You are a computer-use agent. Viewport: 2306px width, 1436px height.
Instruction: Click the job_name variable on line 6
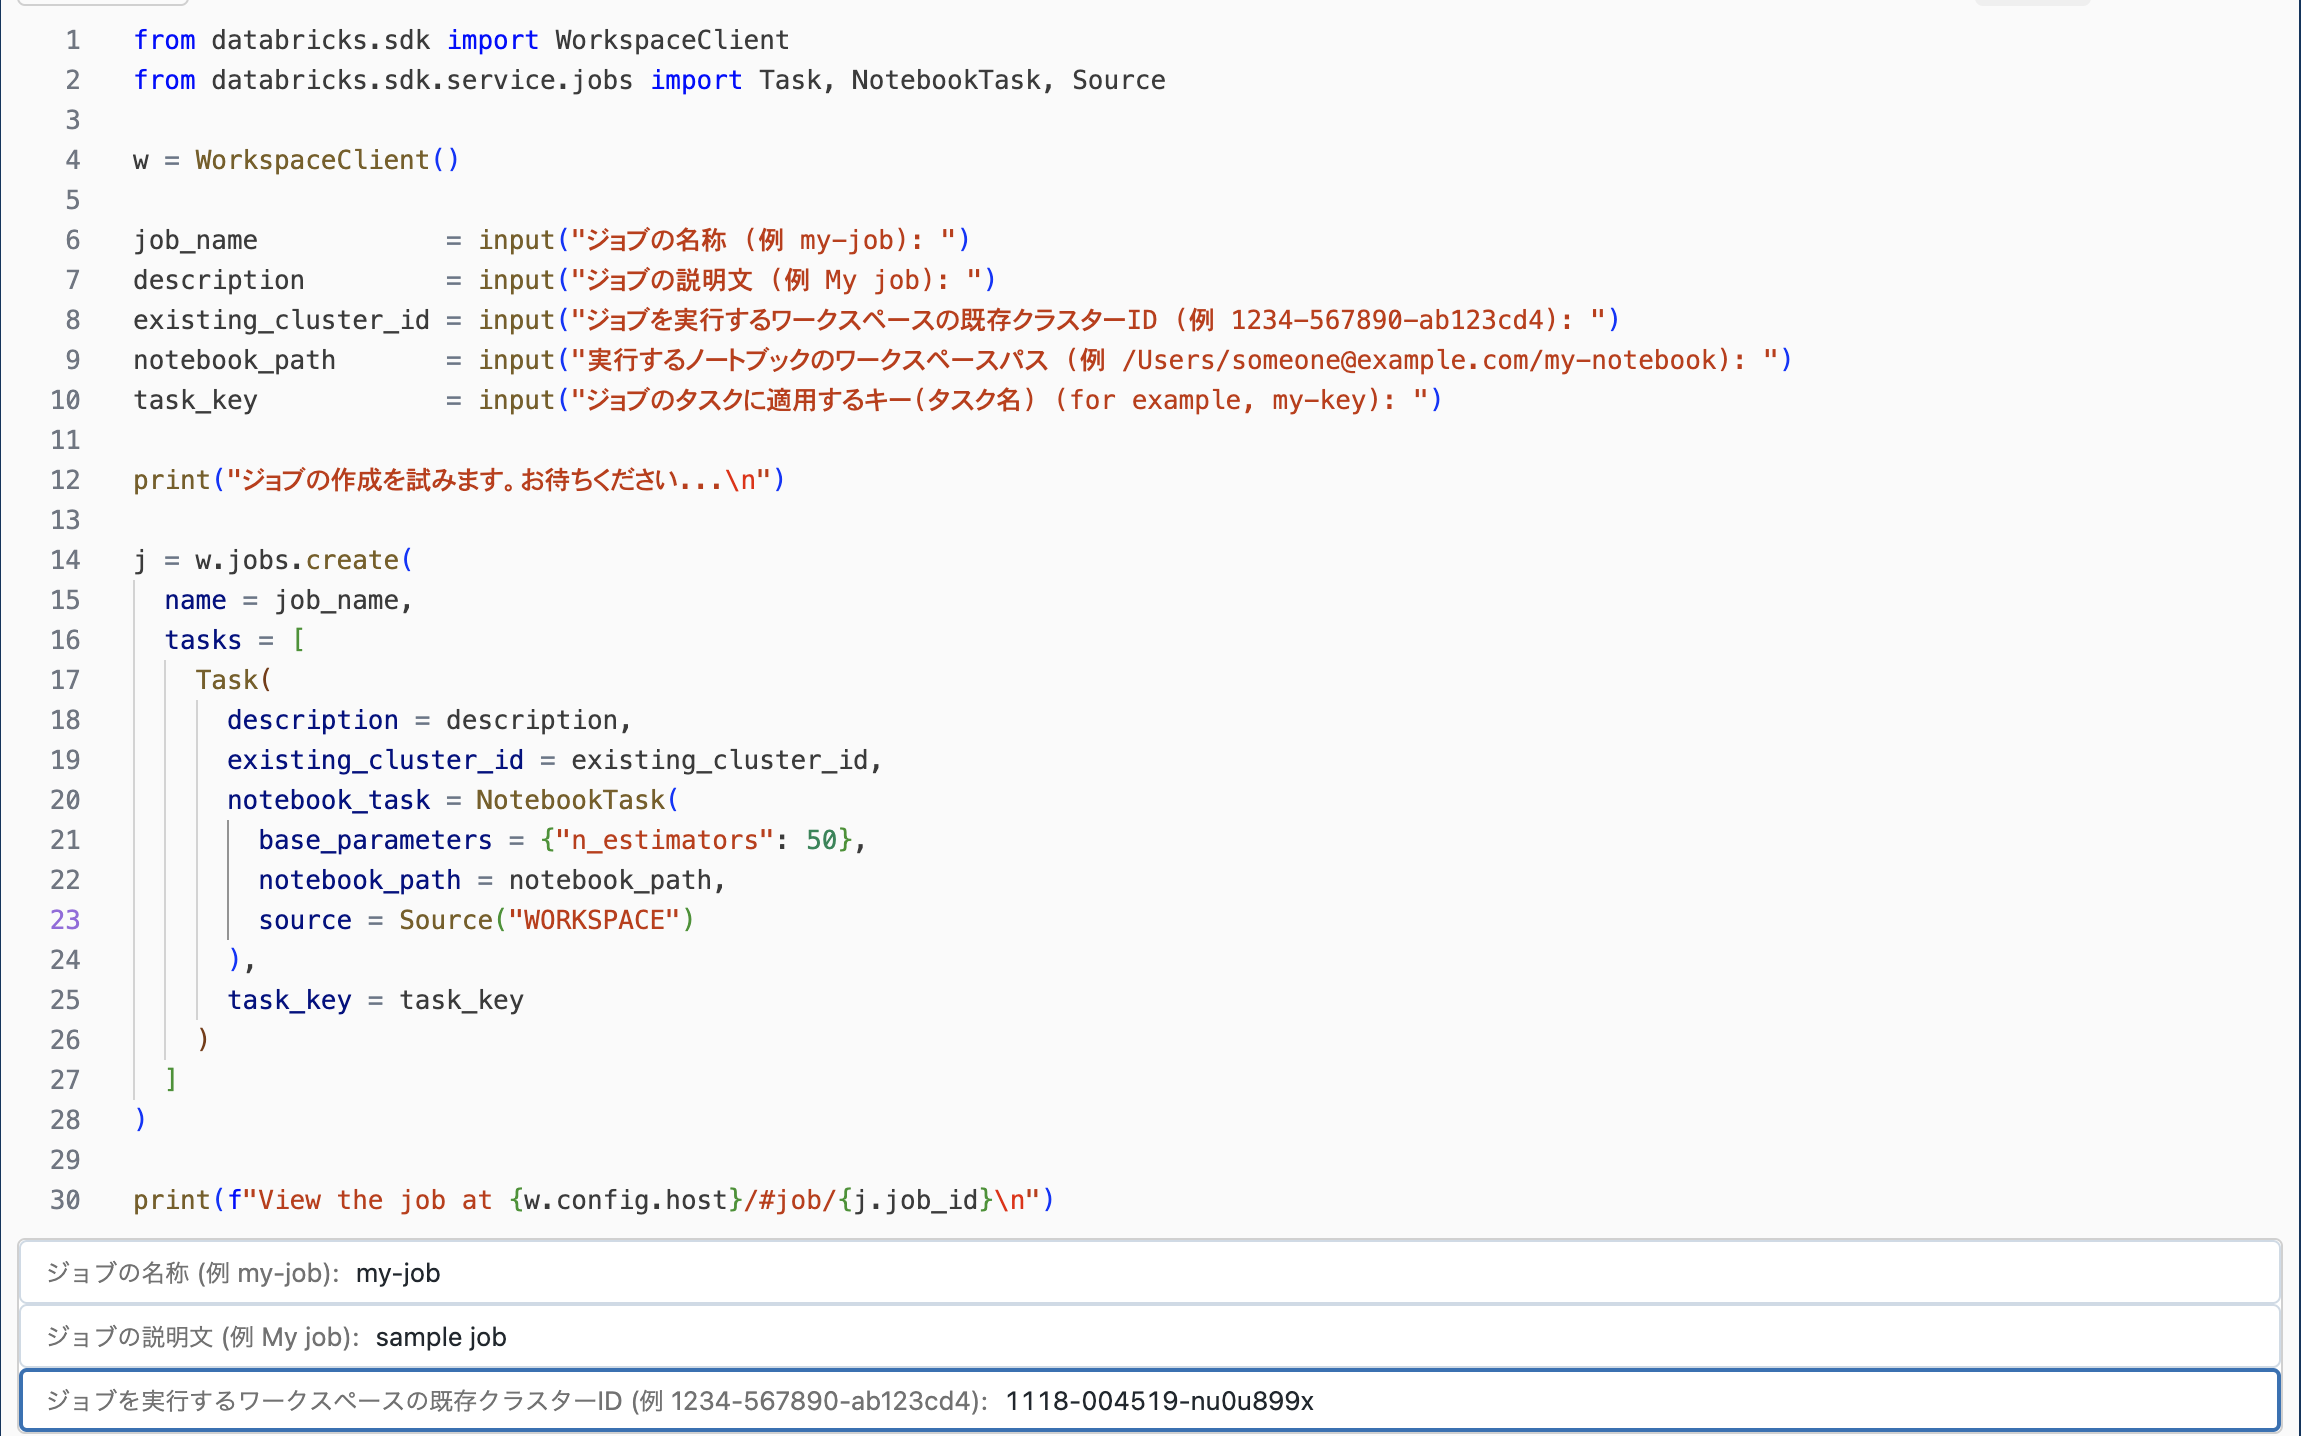pos(195,239)
